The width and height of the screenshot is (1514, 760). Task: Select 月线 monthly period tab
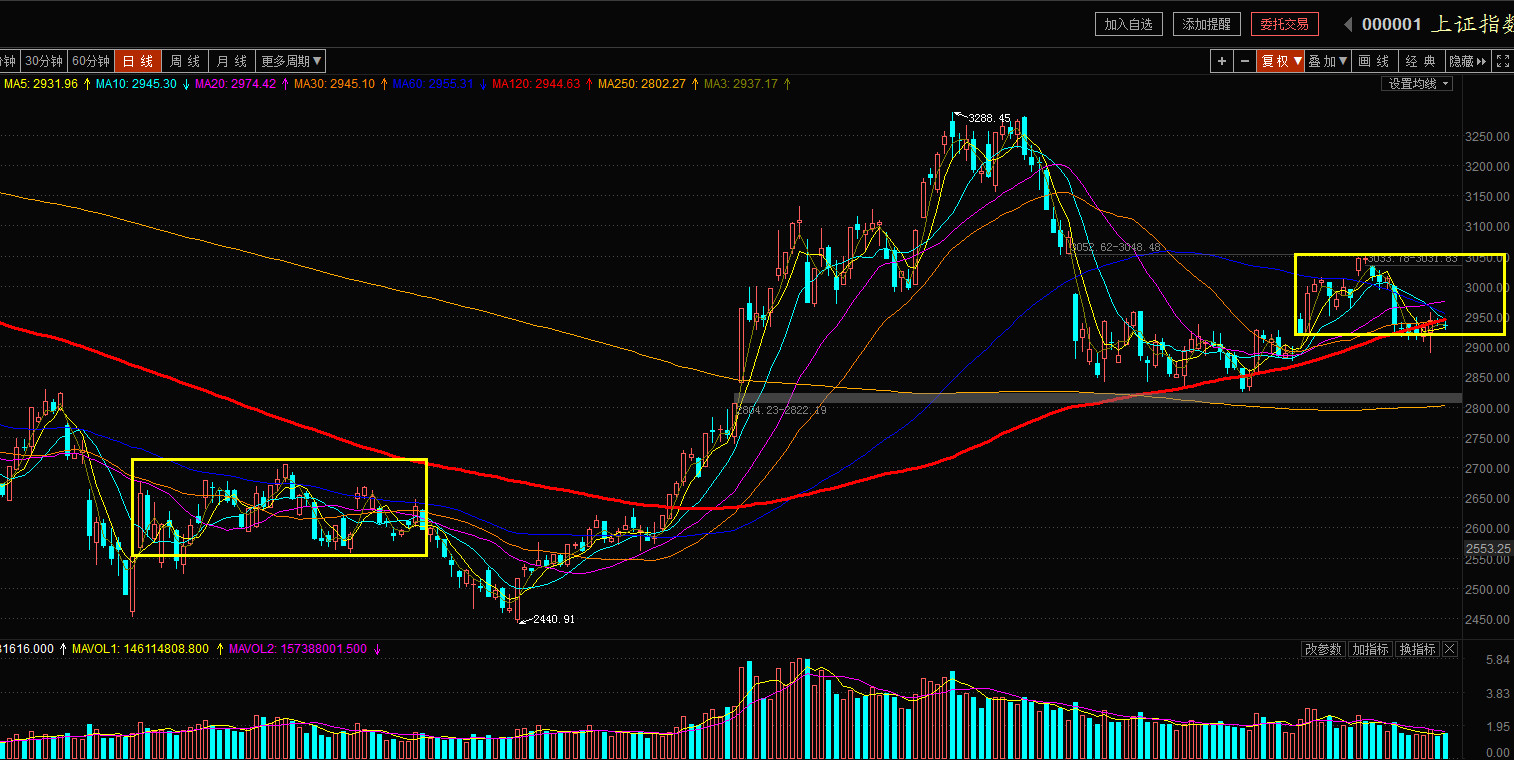(x=232, y=61)
